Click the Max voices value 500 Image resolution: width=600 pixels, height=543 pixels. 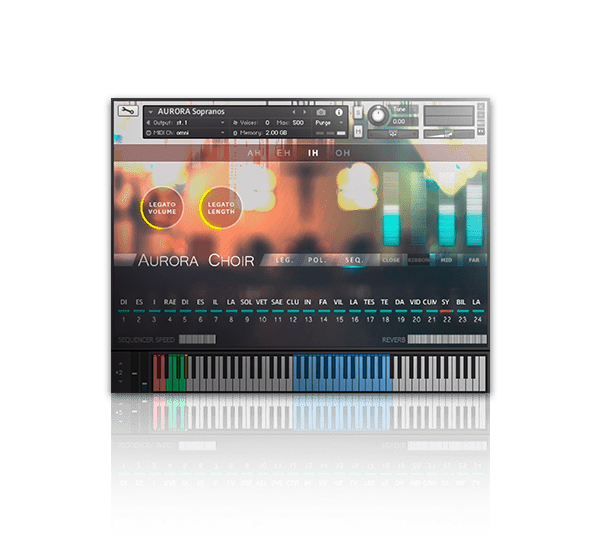pos(298,123)
